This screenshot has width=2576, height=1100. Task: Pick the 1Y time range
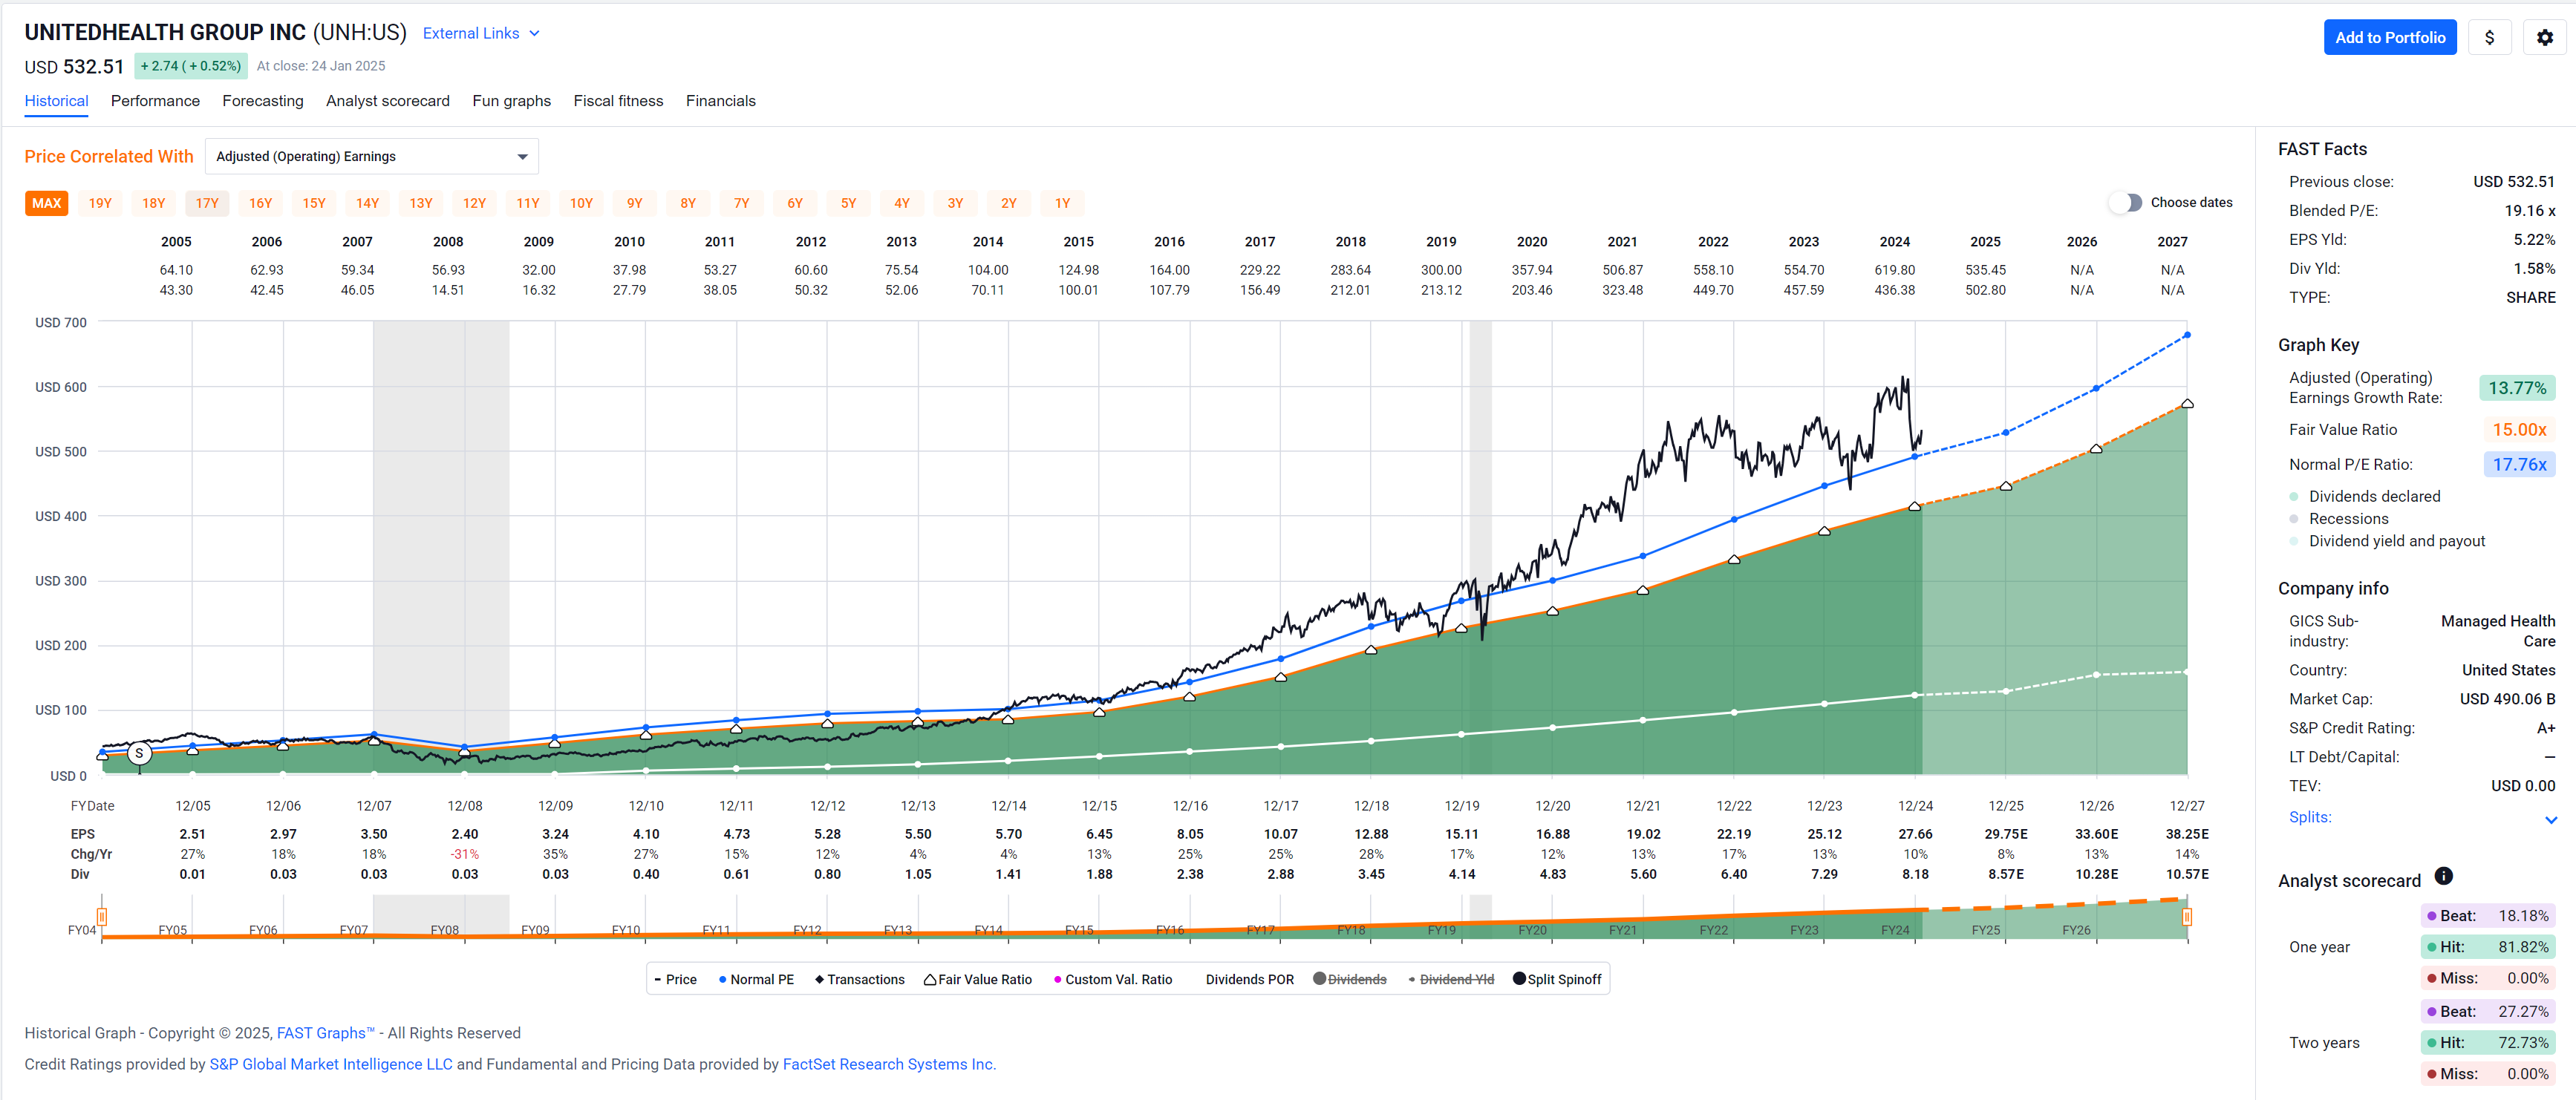pyautogui.click(x=1062, y=204)
